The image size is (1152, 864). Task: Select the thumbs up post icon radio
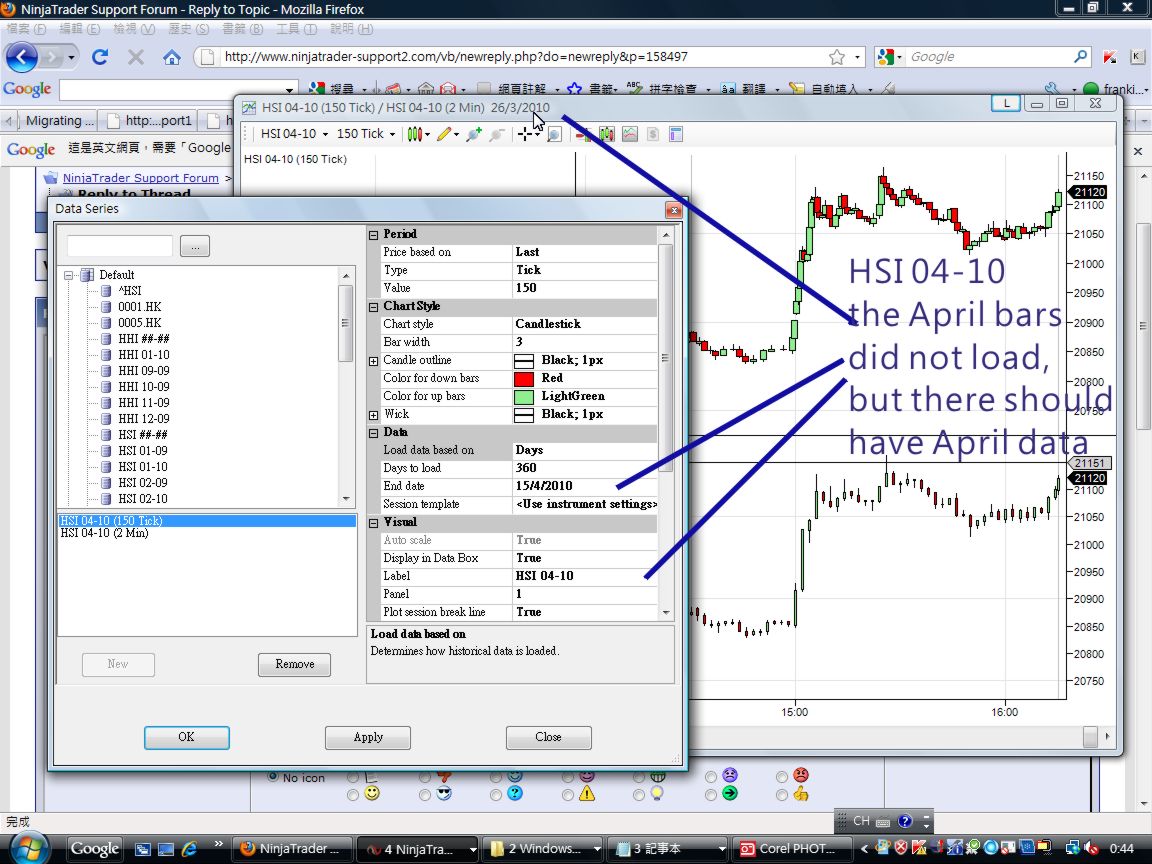[x=782, y=794]
